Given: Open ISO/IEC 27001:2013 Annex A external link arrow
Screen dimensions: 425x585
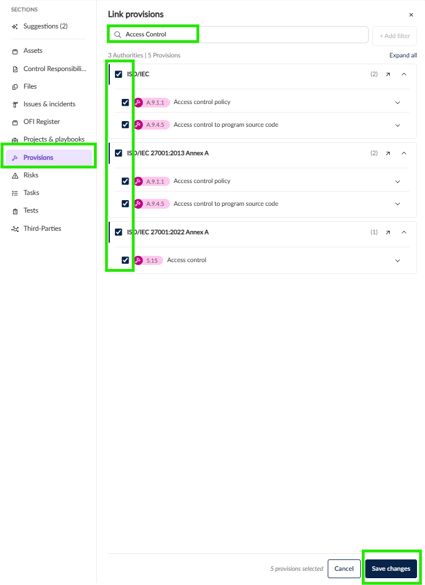Looking at the screenshot, I should click(x=388, y=153).
